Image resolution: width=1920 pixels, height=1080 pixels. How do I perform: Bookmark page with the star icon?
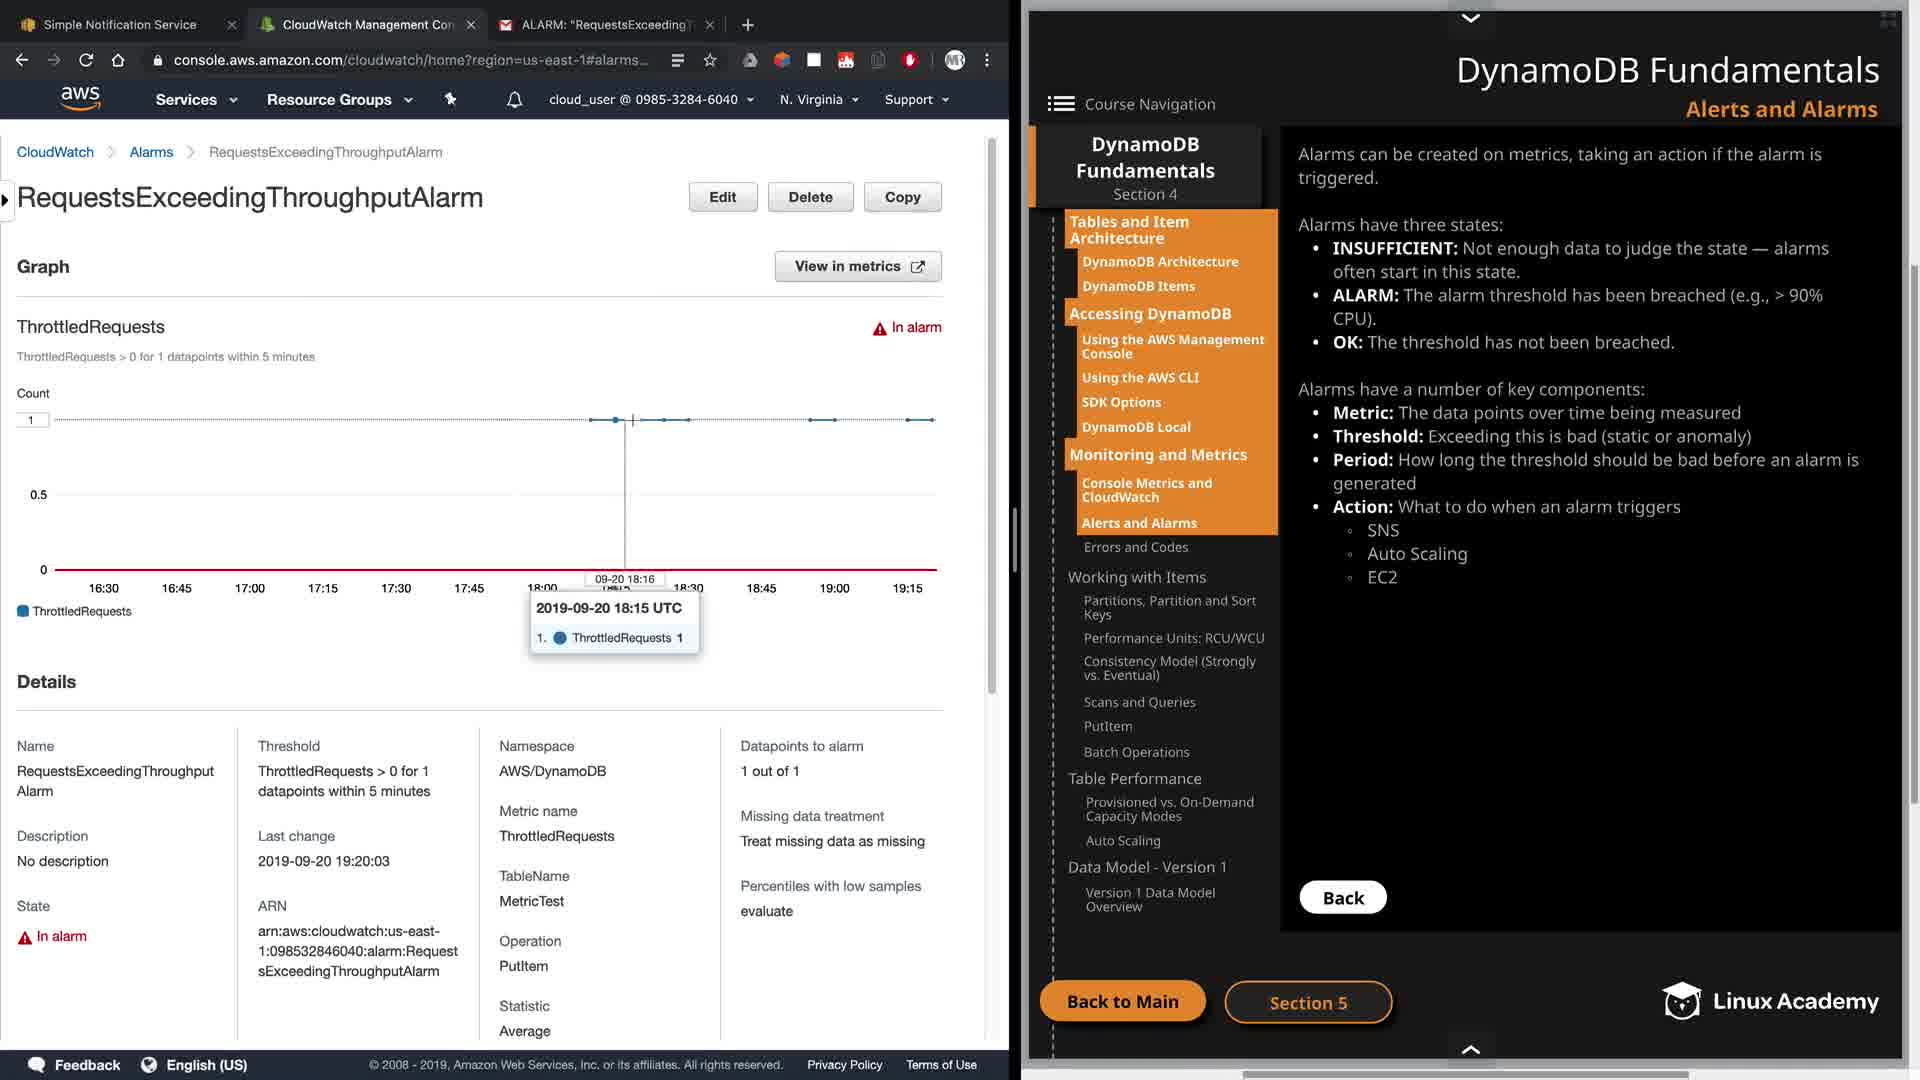[x=710, y=60]
